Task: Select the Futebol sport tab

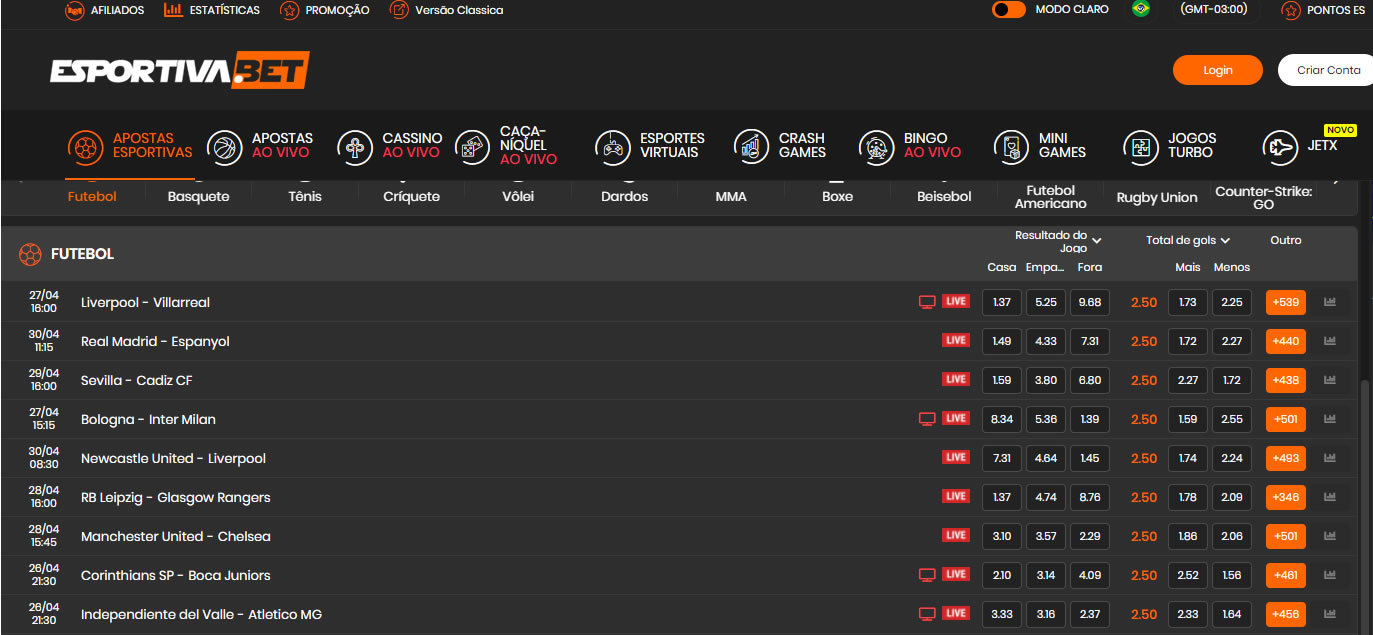Action: tap(92, 196)
